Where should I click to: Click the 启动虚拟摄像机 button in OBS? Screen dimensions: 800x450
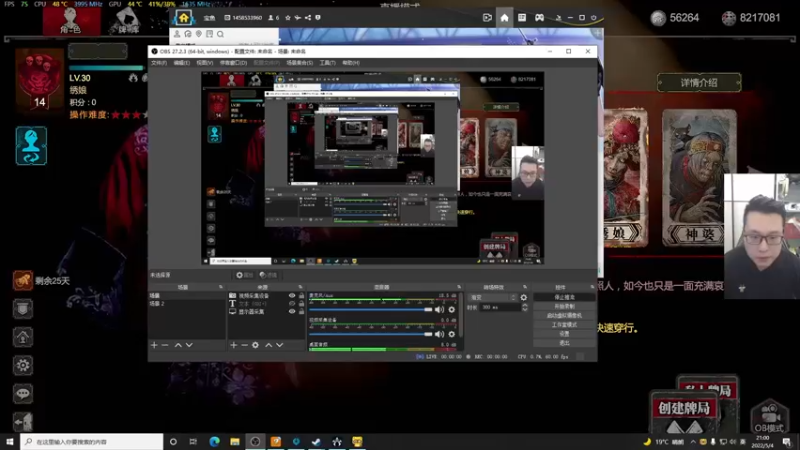coord(564,315)
